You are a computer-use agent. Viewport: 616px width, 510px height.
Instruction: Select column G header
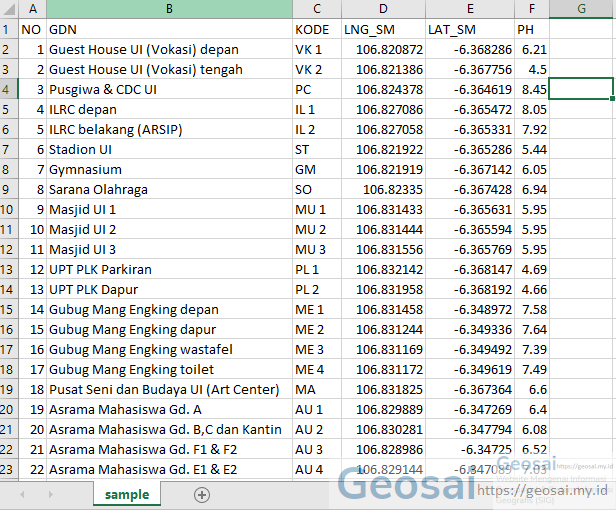click(582, 9)
